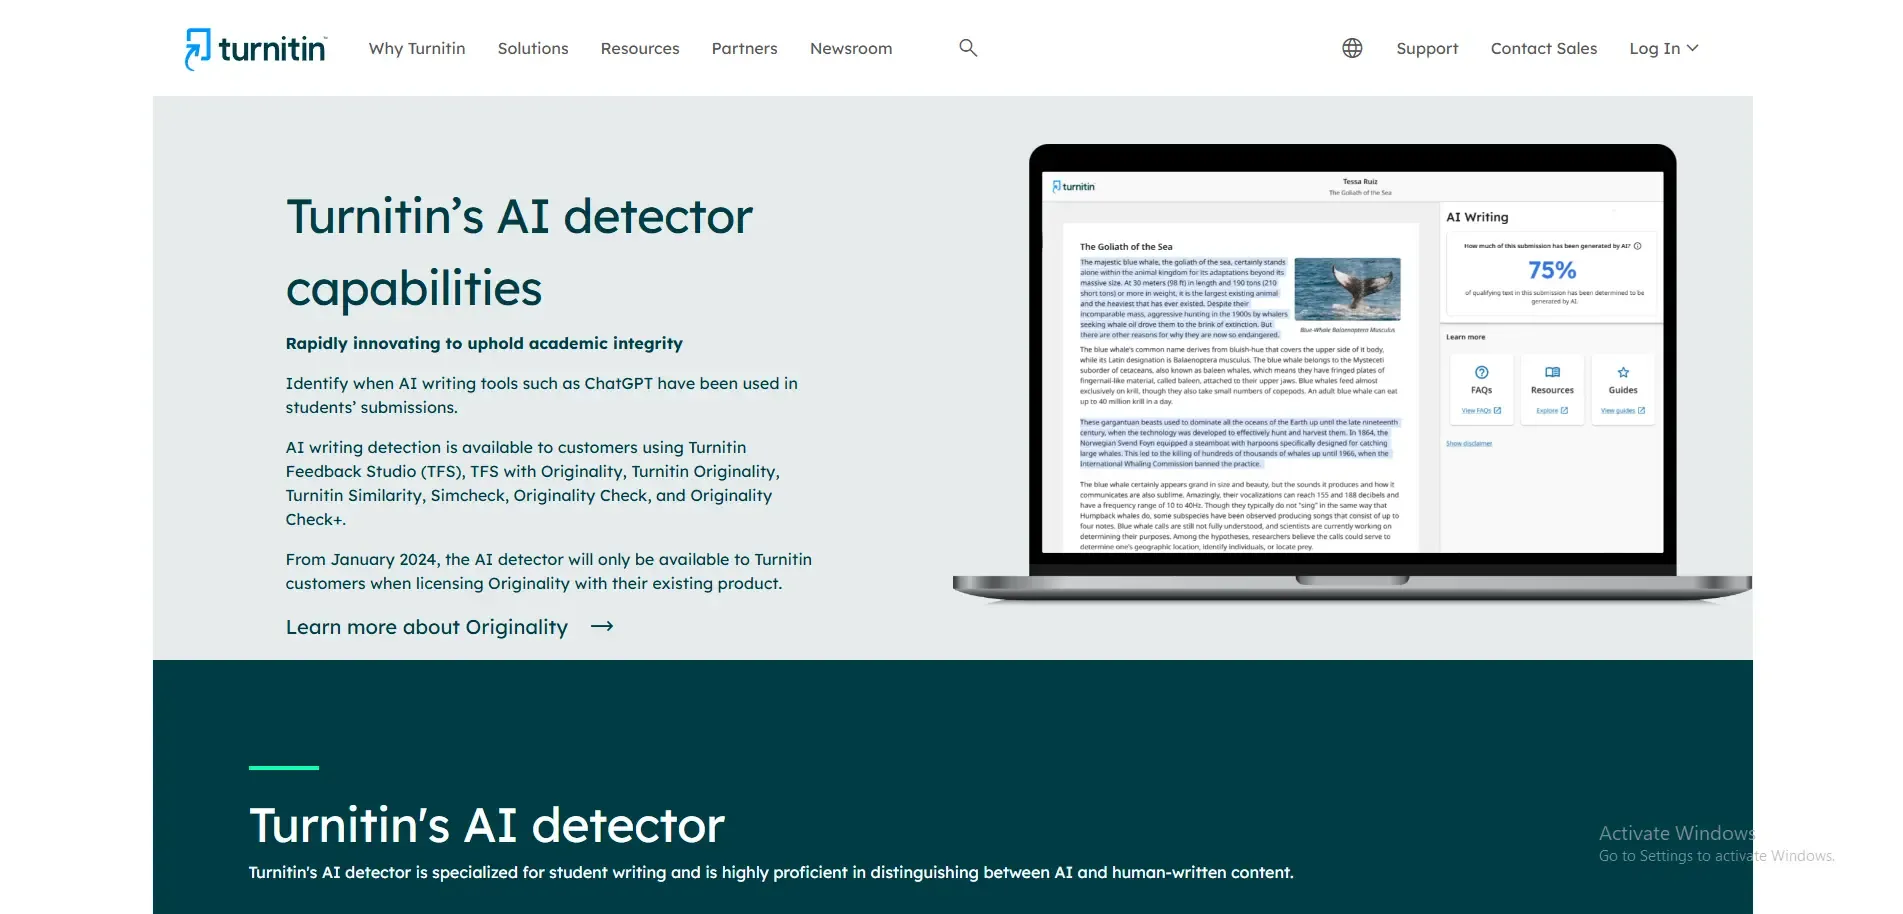This screenshot has width=1903, height=914.
Task: Open the Support link
Action: click(1427, 48)
